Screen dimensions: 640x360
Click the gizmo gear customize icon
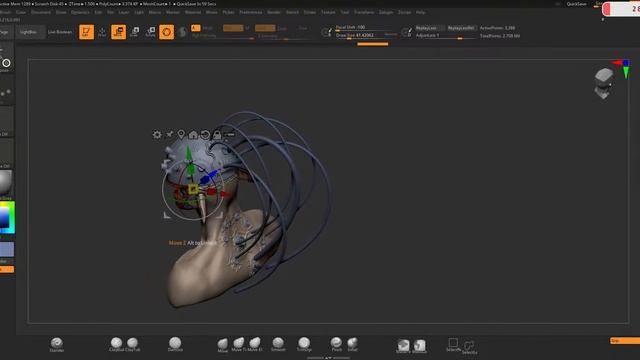(x=157, y=135)
